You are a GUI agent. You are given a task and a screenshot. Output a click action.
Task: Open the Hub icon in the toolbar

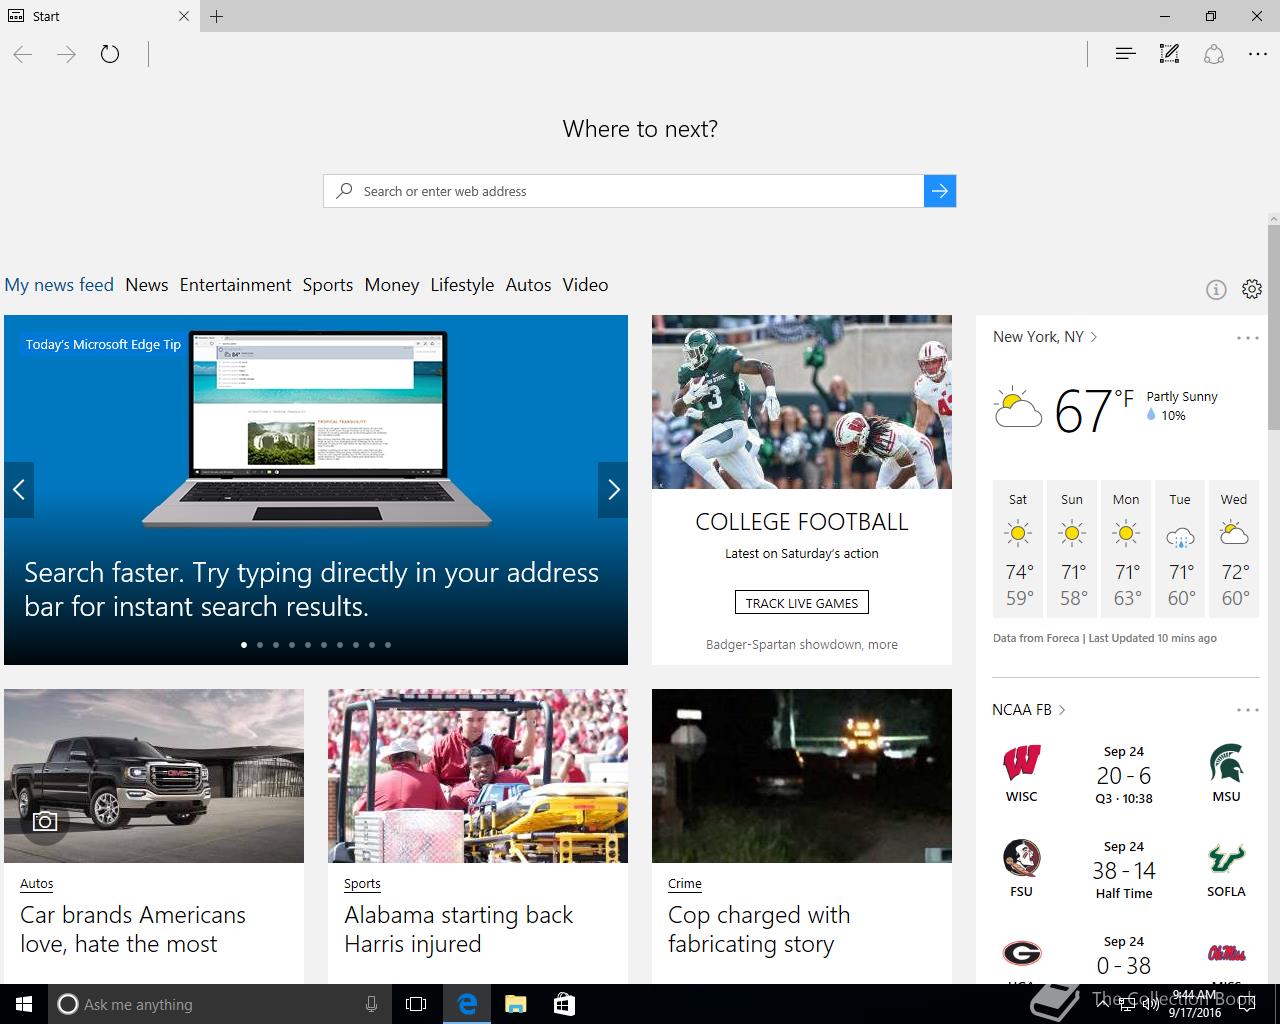point(1125,54)
